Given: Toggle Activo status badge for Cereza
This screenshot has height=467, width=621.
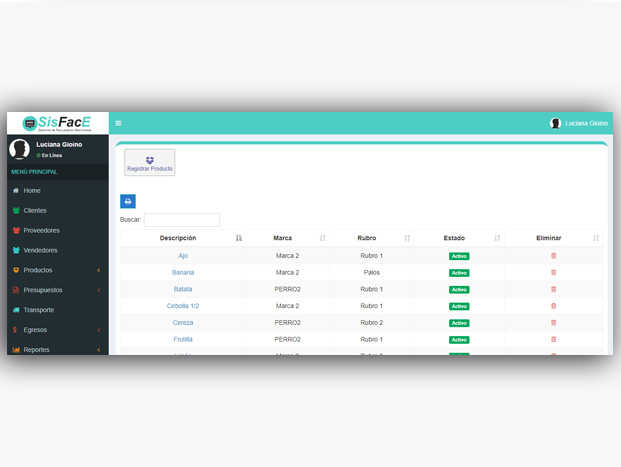Looking at the screenshot, I should (459, 323).
